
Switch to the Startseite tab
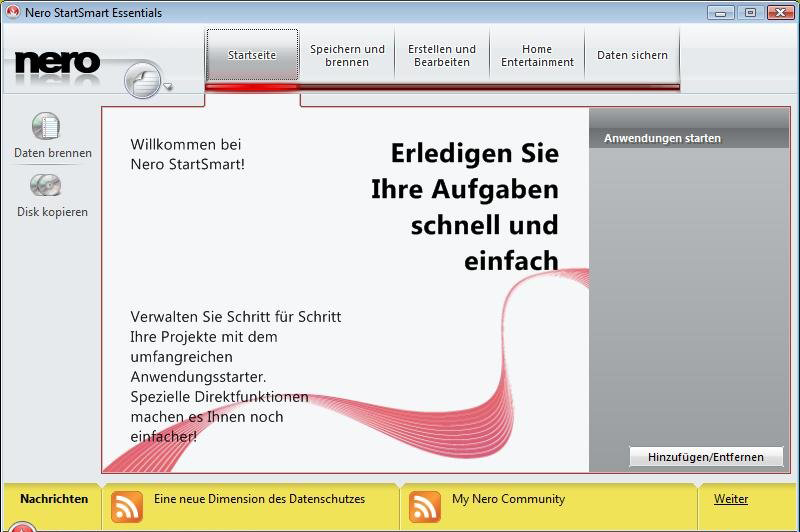point(252,55)
